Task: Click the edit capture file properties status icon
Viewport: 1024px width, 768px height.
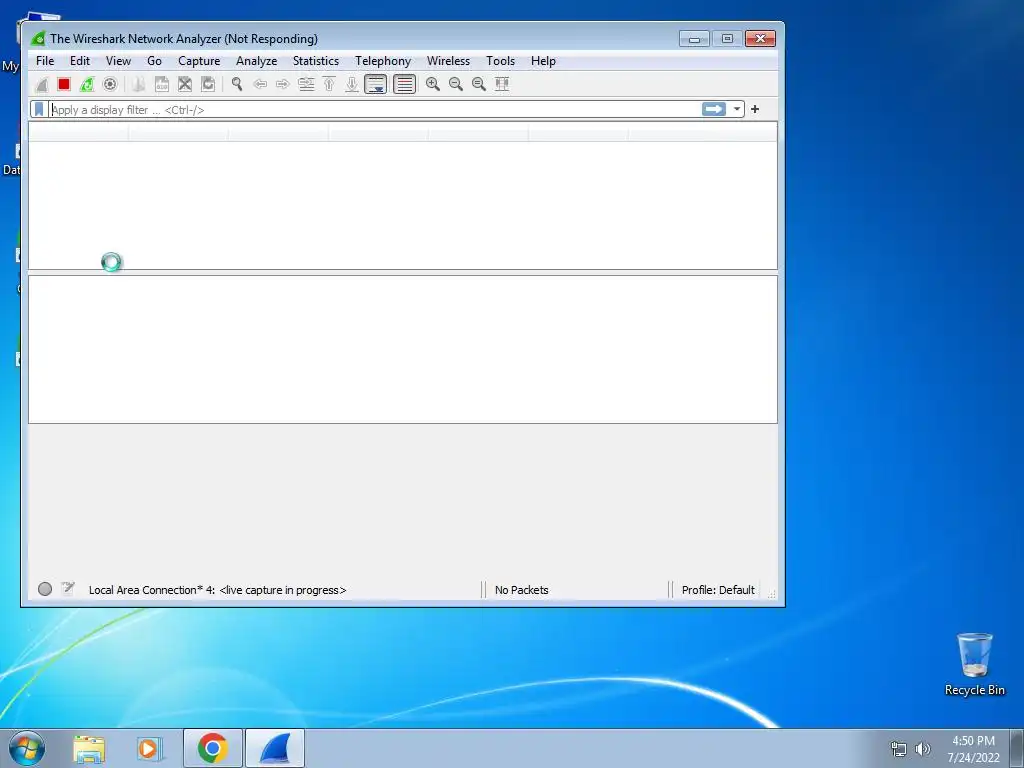Action: coord(68,589)
